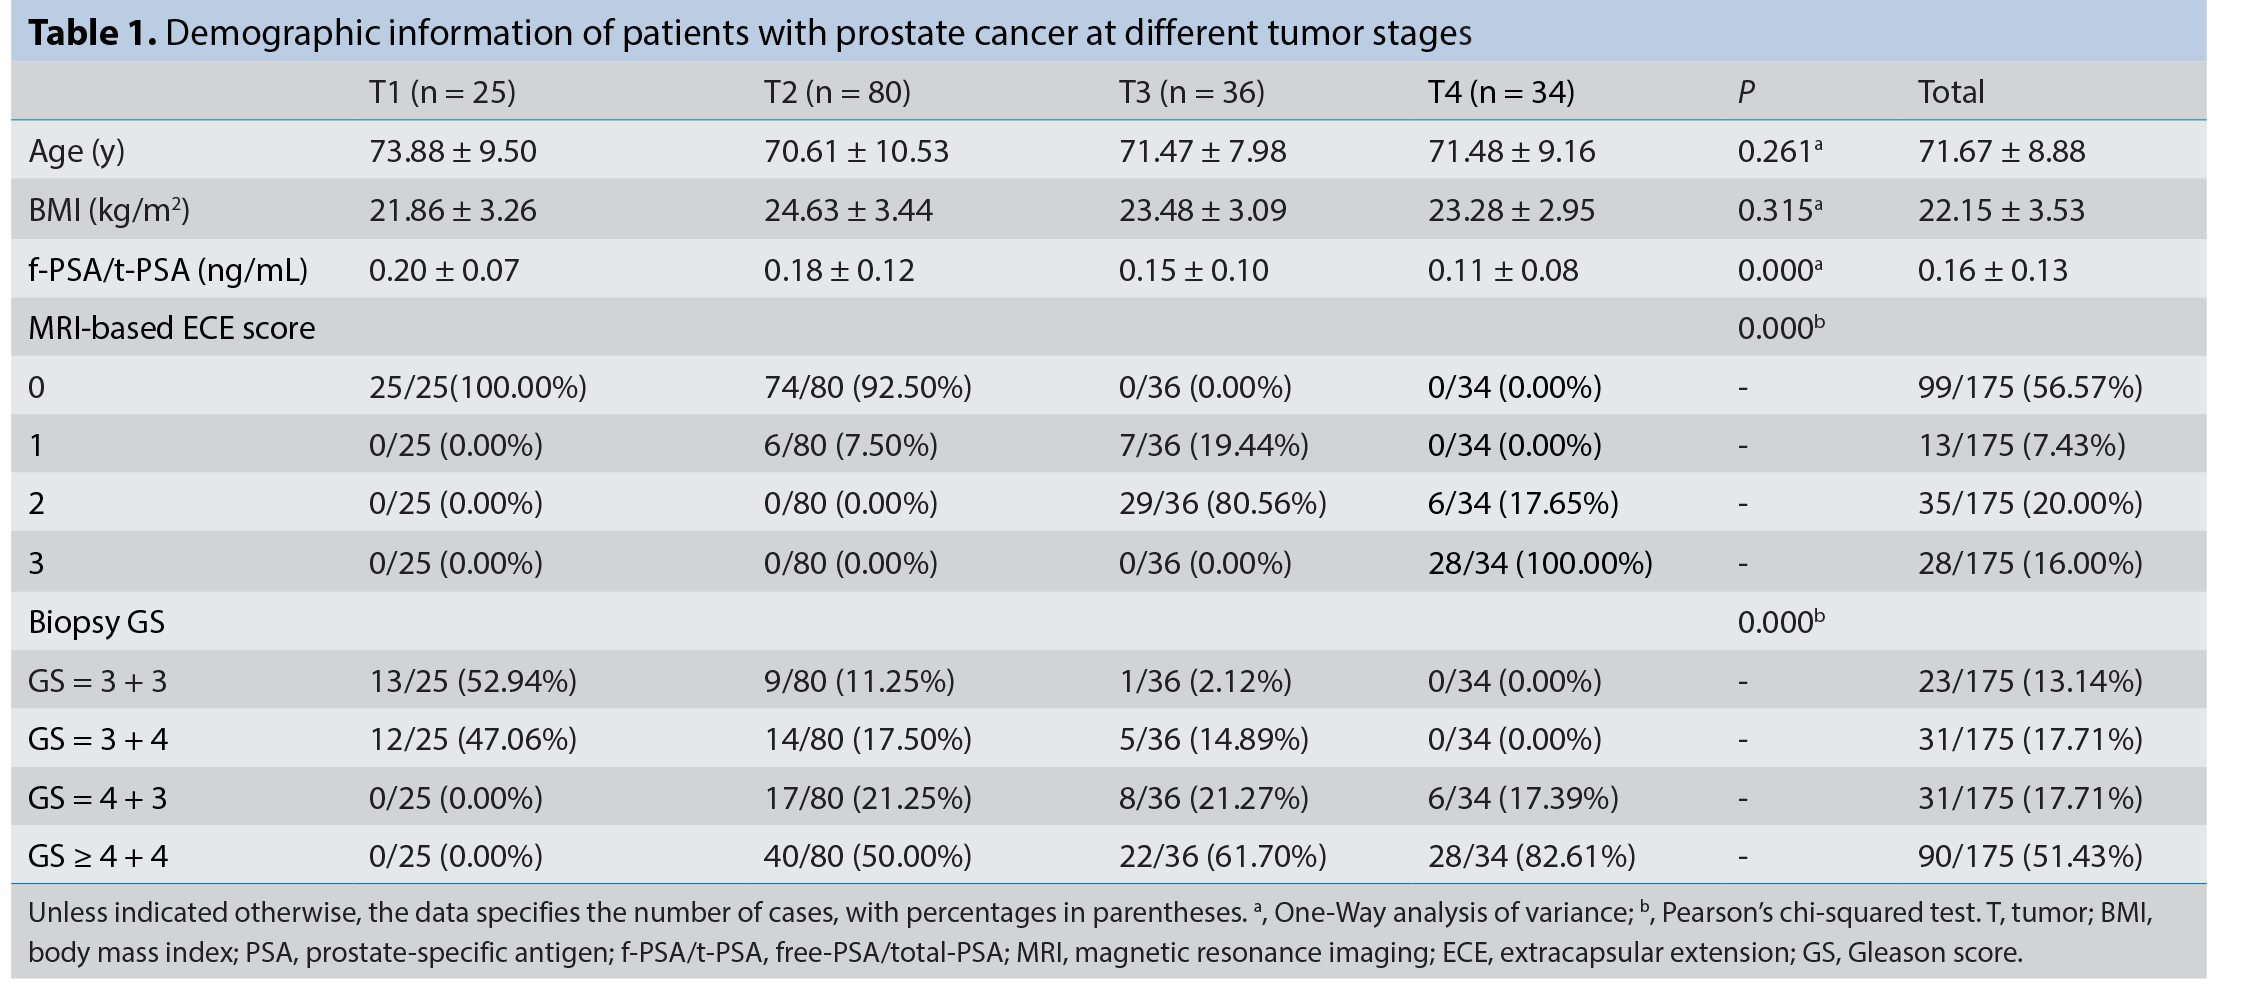
Task: Select the Biopsy GS section heading
Action: click(x=96, y=622)
